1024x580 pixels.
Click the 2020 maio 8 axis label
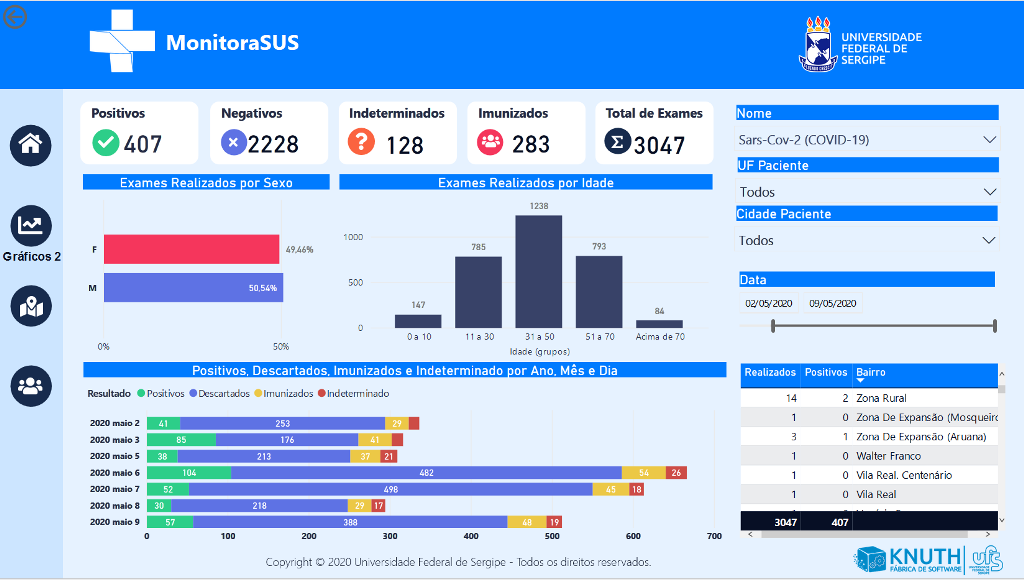click(115, 506)
